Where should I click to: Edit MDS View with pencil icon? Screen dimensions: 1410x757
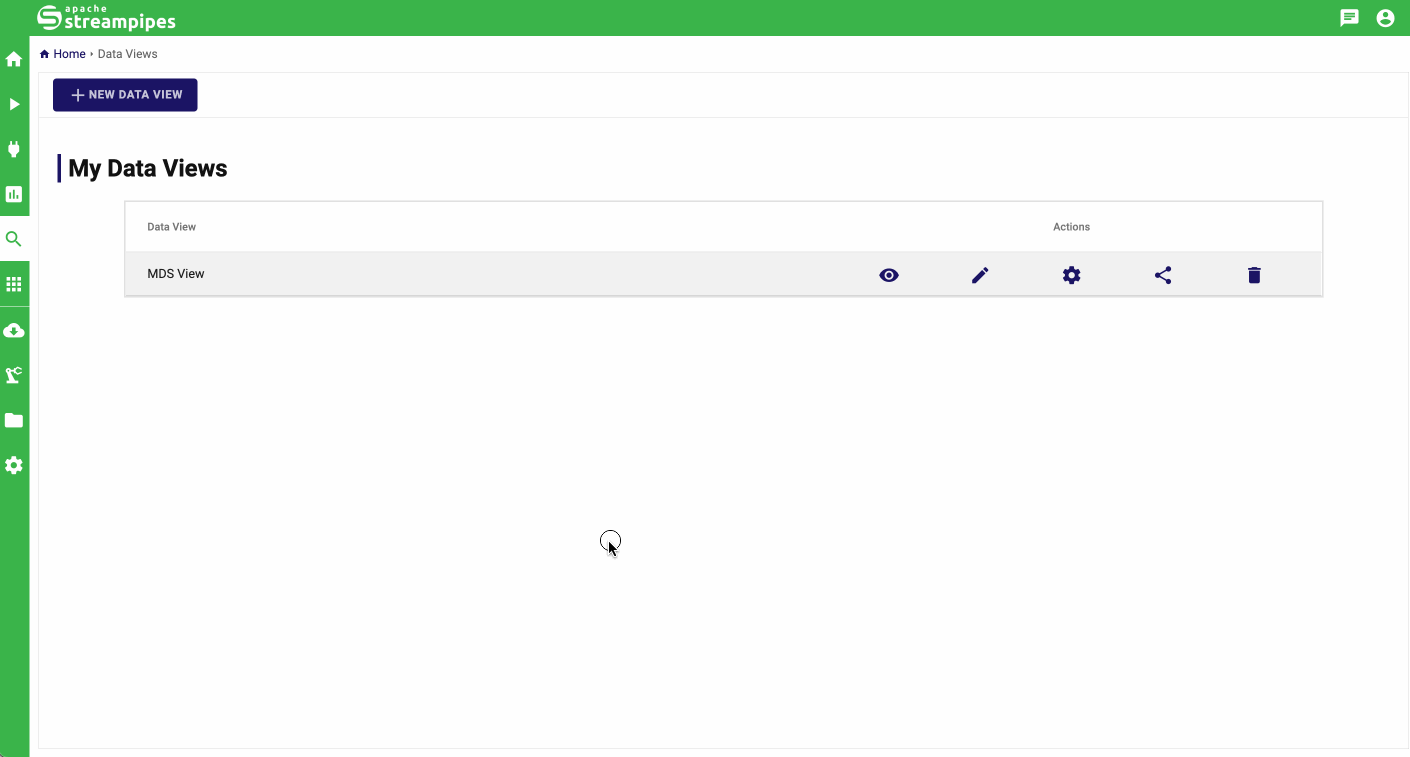[x=980, y=275]
